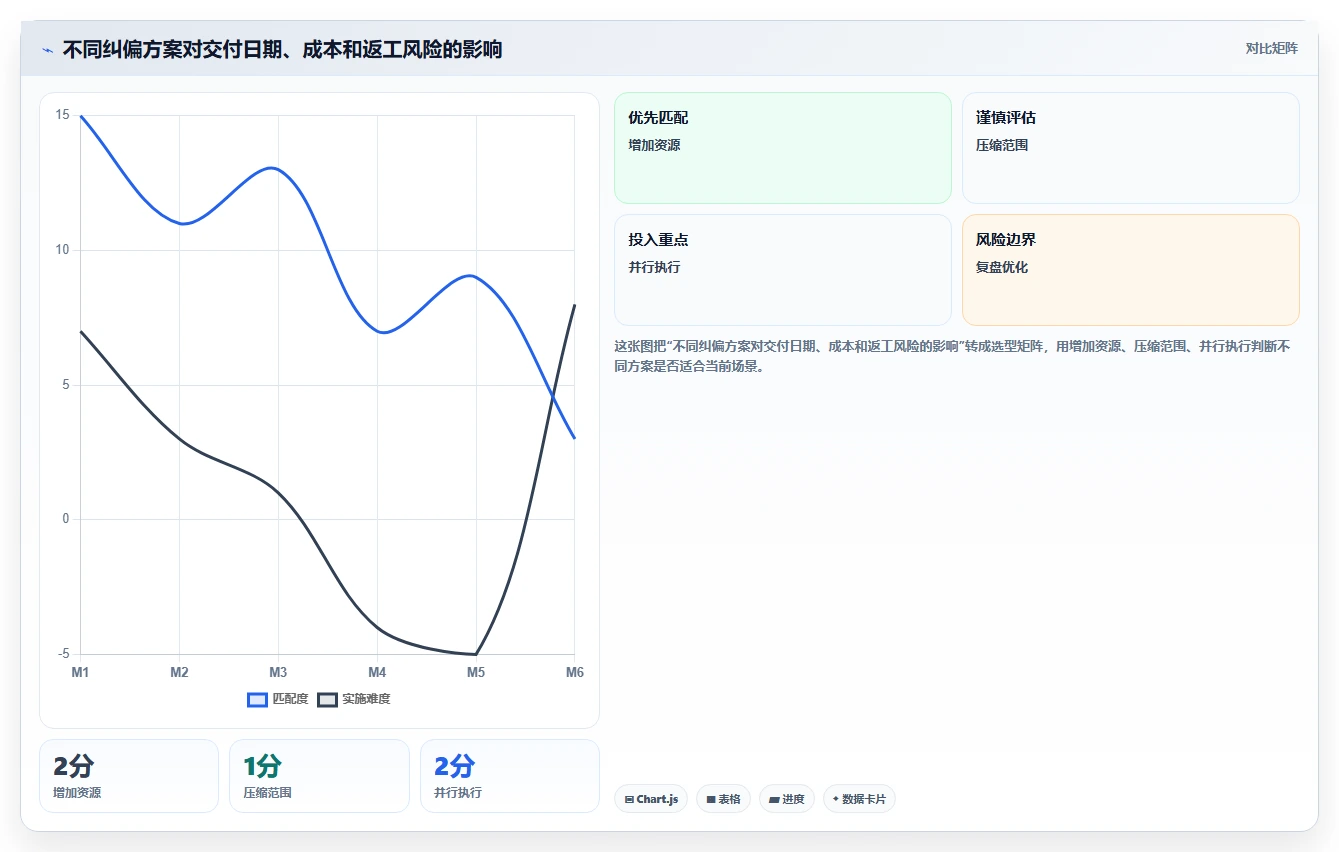Click the 压缩范围 text in 谨慎评估 card
Image resolution: width=1339 pixels, height=852 pixels.
pos(1002,145)
